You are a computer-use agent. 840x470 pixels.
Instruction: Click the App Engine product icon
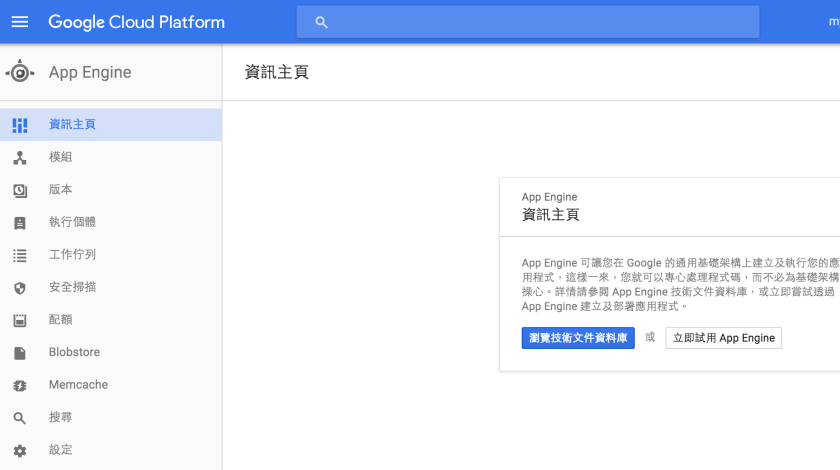20,72
